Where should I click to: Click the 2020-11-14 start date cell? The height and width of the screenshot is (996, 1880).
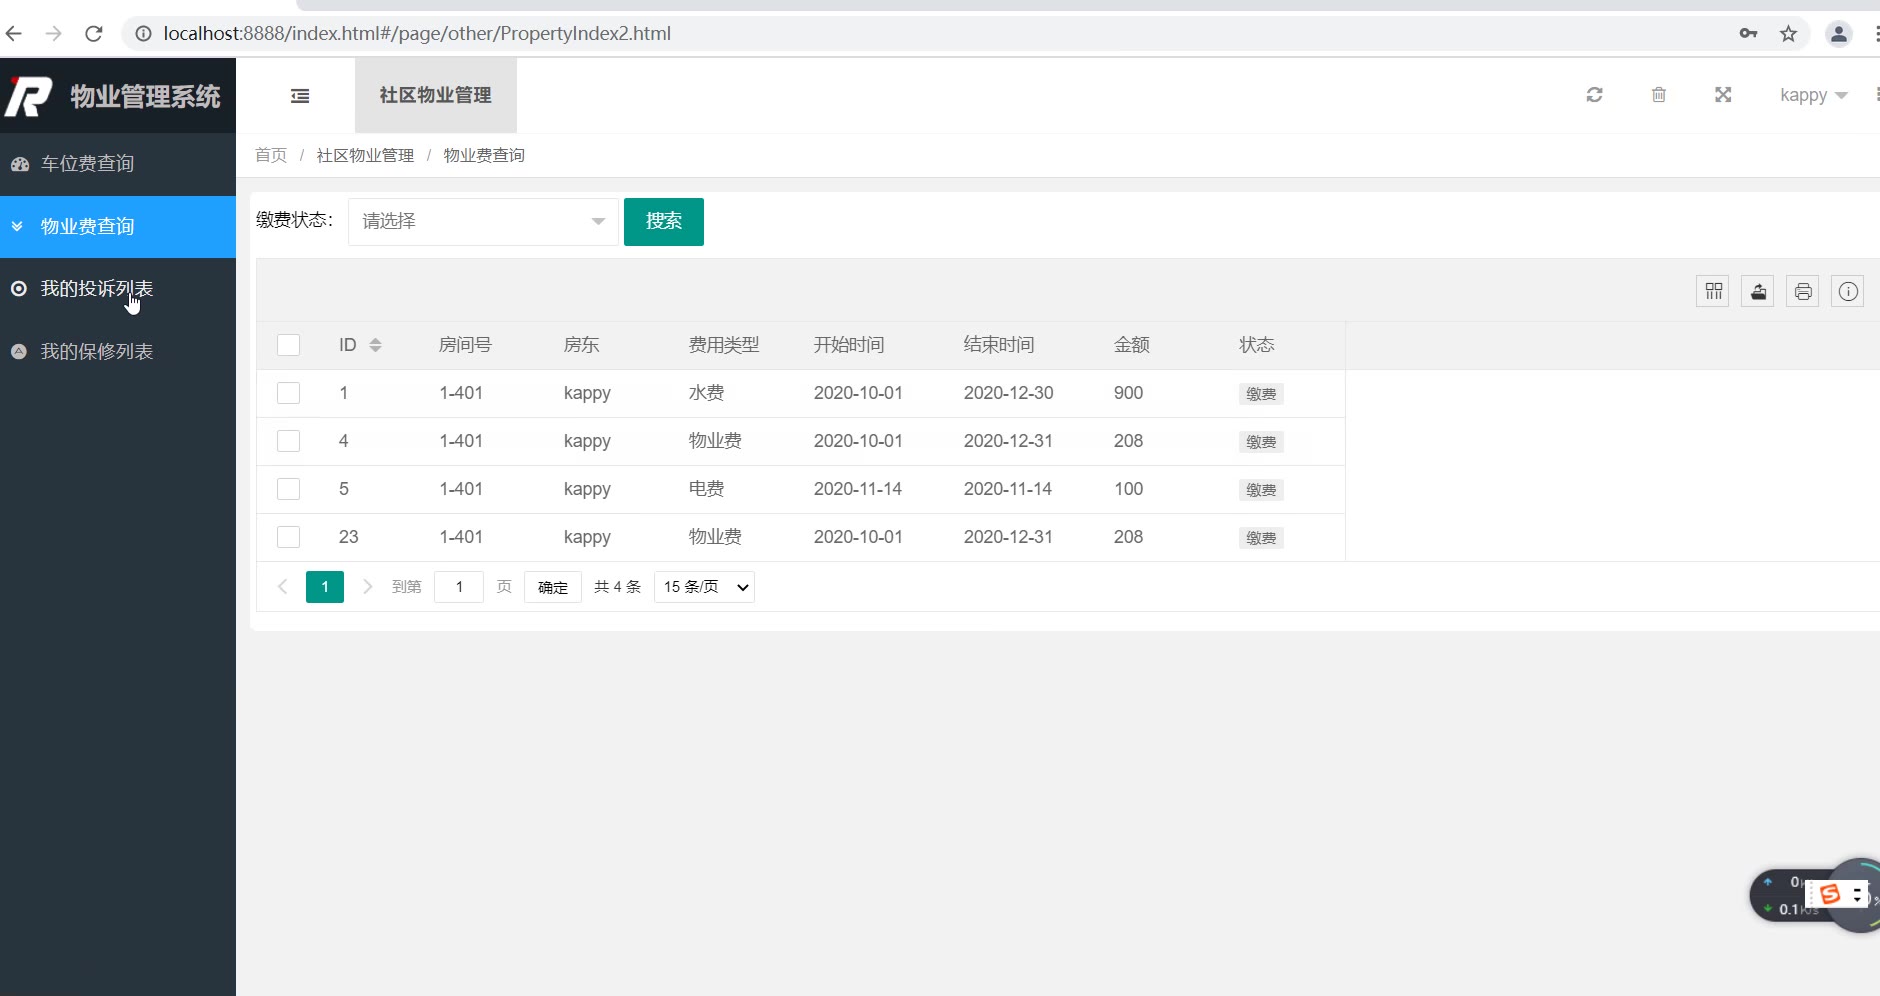[x=858, y=489]
